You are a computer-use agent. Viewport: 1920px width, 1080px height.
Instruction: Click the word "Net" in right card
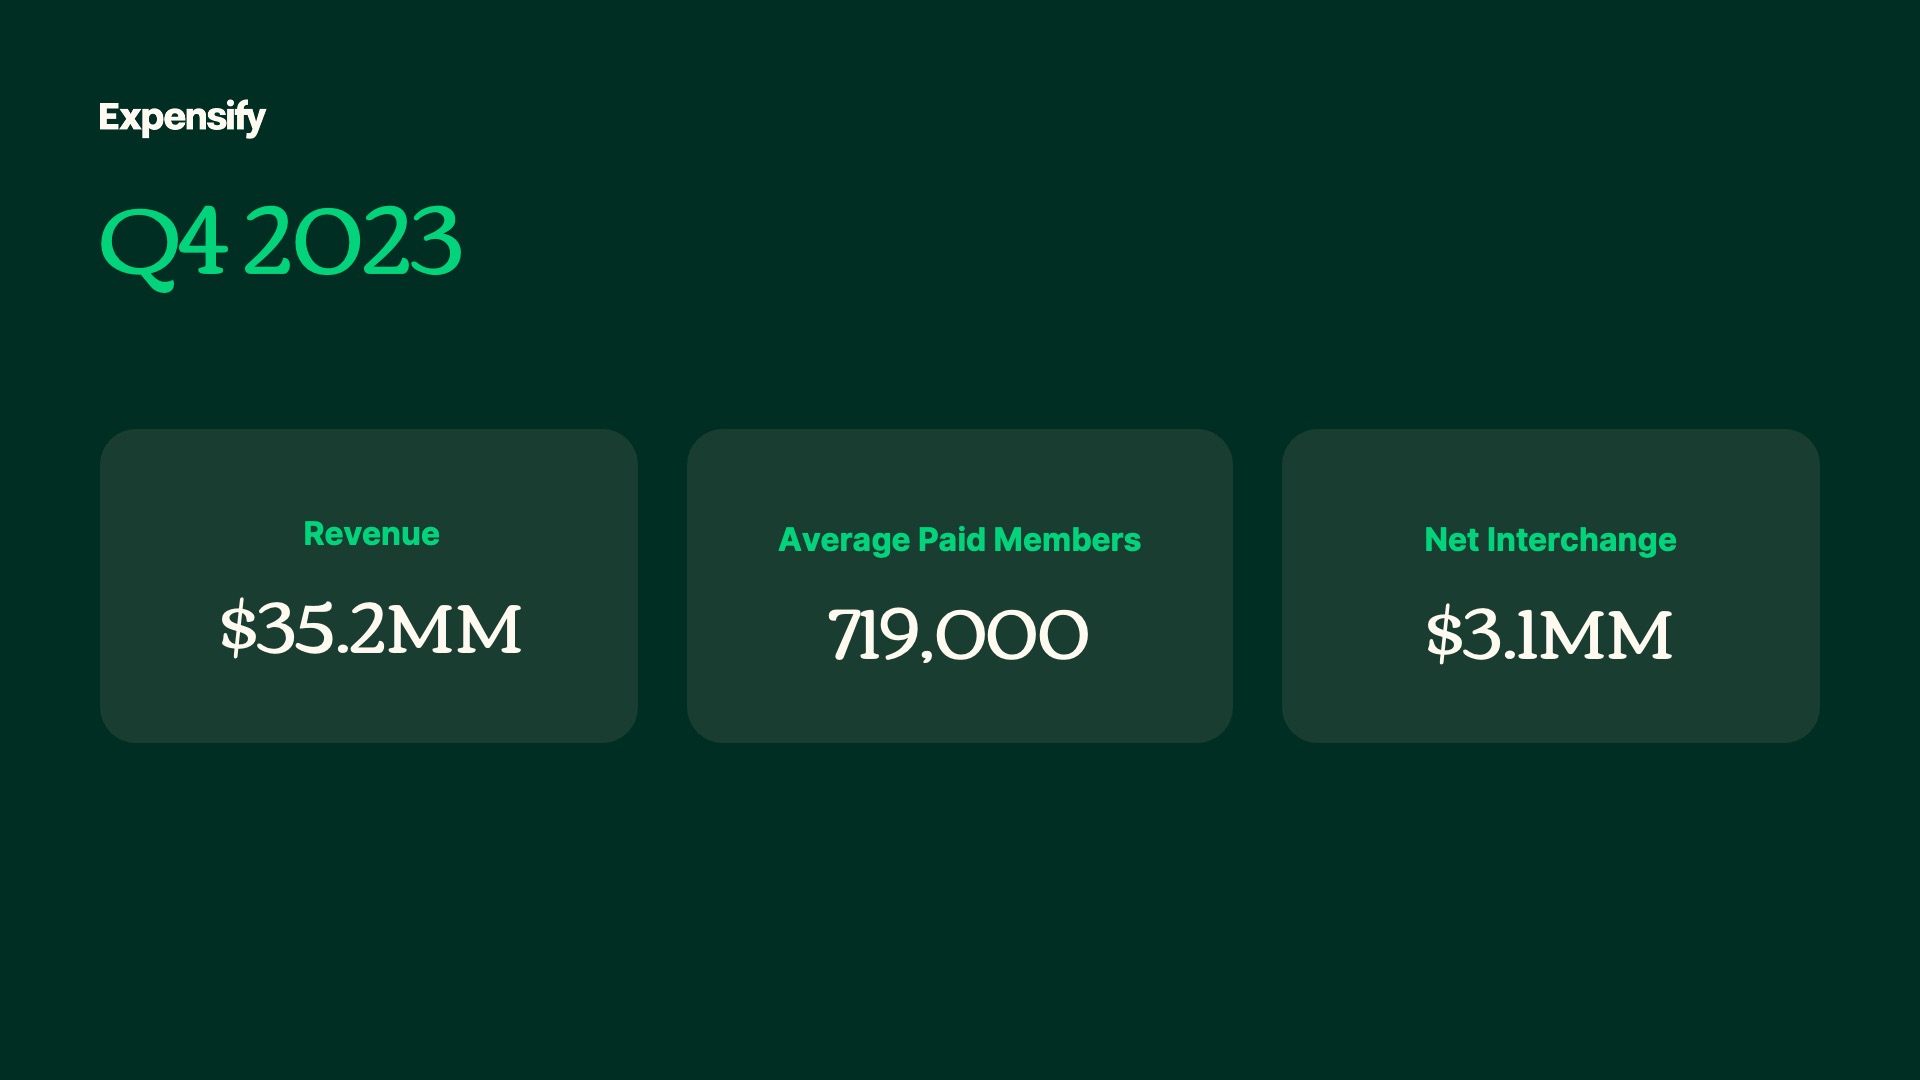pos(1451,540)
